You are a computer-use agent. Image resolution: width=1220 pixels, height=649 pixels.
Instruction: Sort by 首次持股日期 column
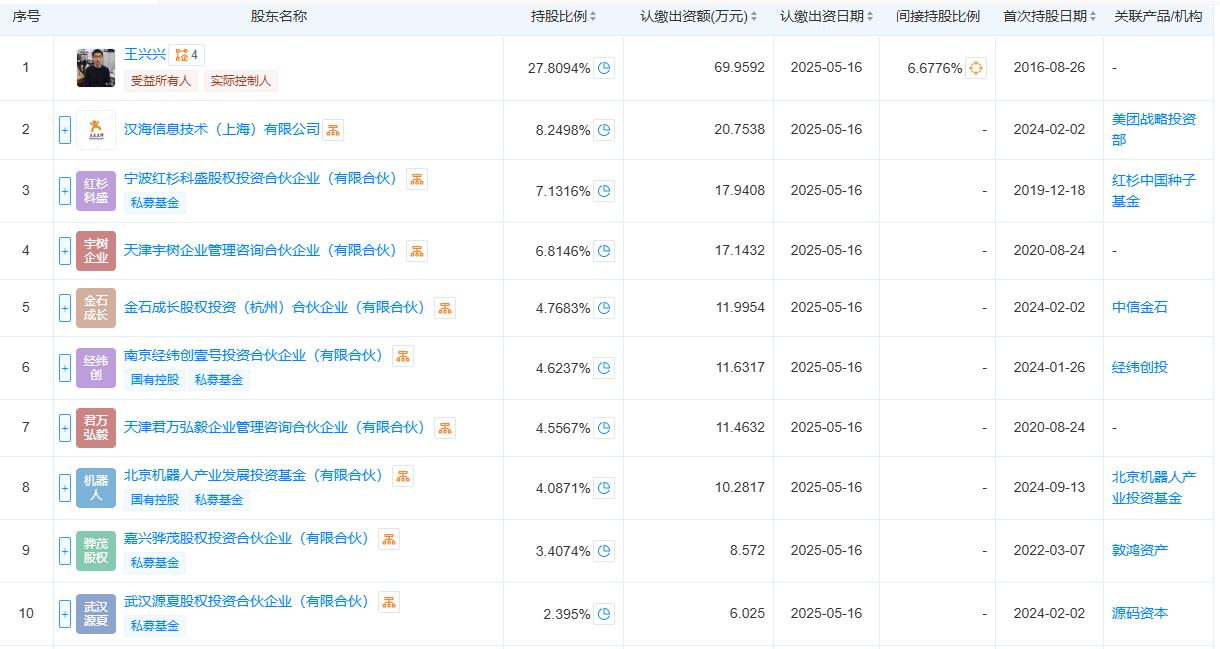pyautogui.click(x=1050, y=17)
